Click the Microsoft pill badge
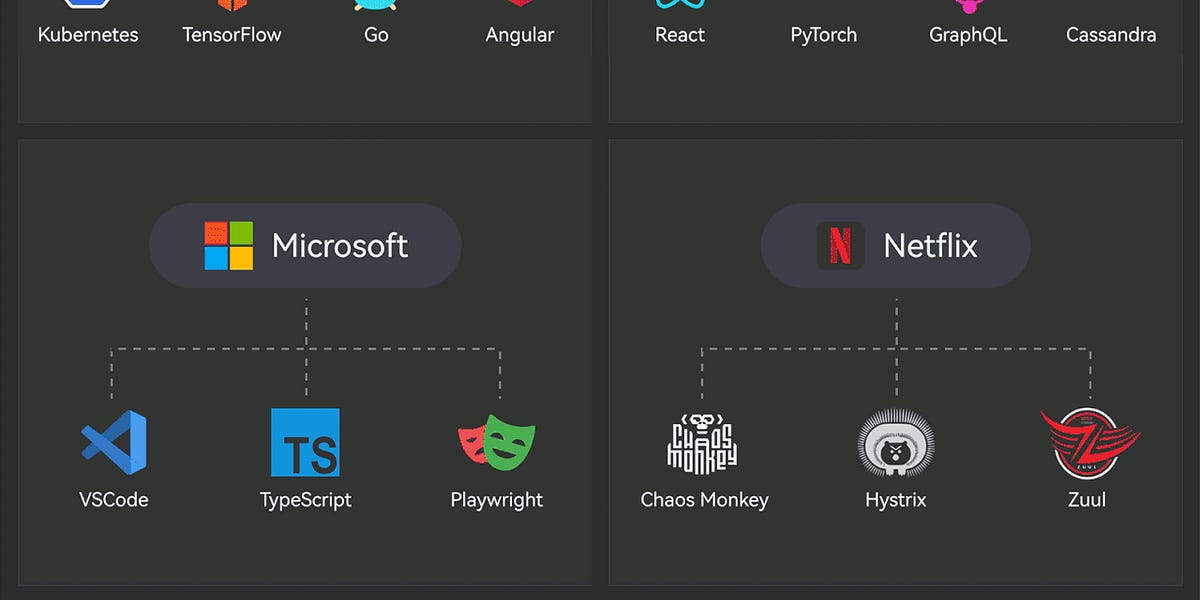This screenshot has height=600, width=1200. (305, 245)
